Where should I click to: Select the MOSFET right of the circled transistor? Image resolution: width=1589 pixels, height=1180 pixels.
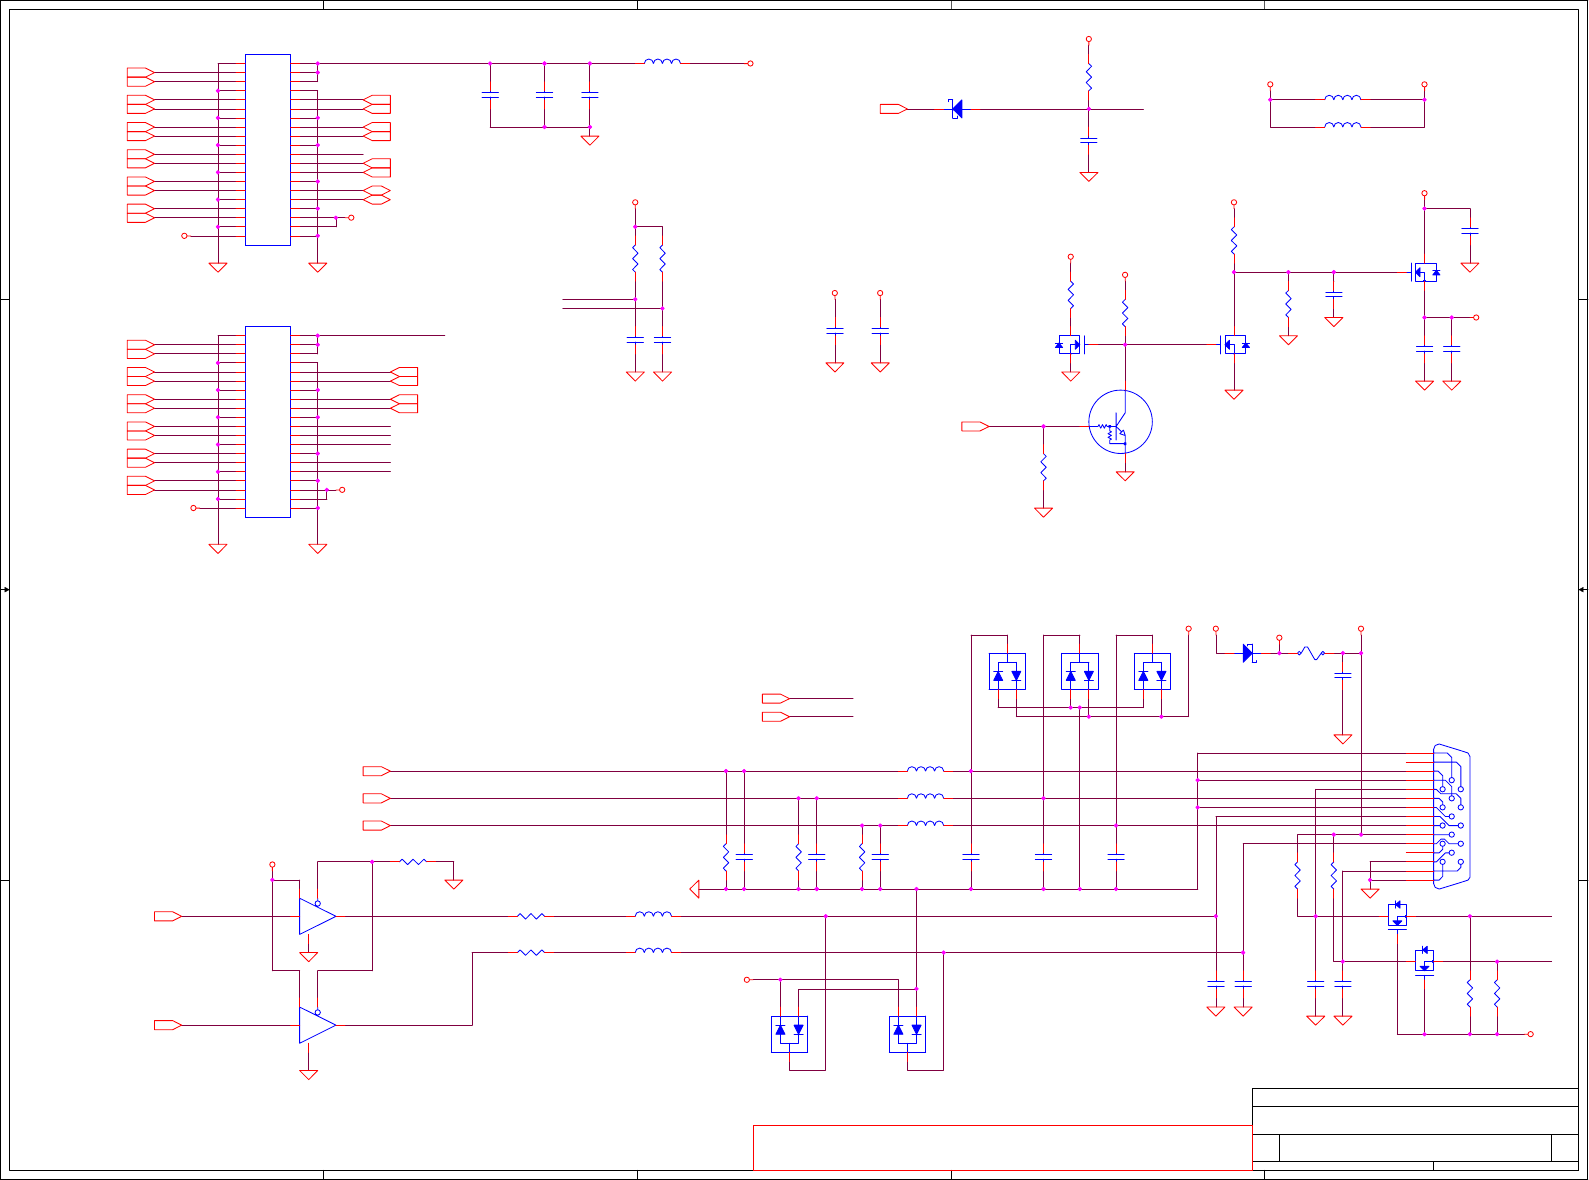point(1234,345)
